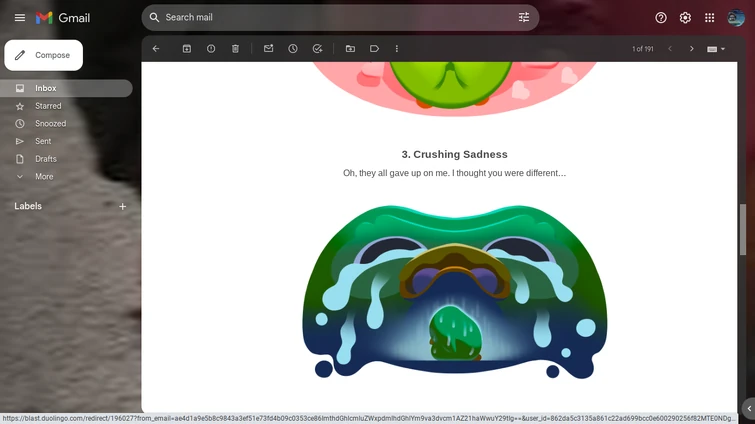Open the main menu hamburger icon
The height and width of the screenshot is (424, 755).
[20, 18]
